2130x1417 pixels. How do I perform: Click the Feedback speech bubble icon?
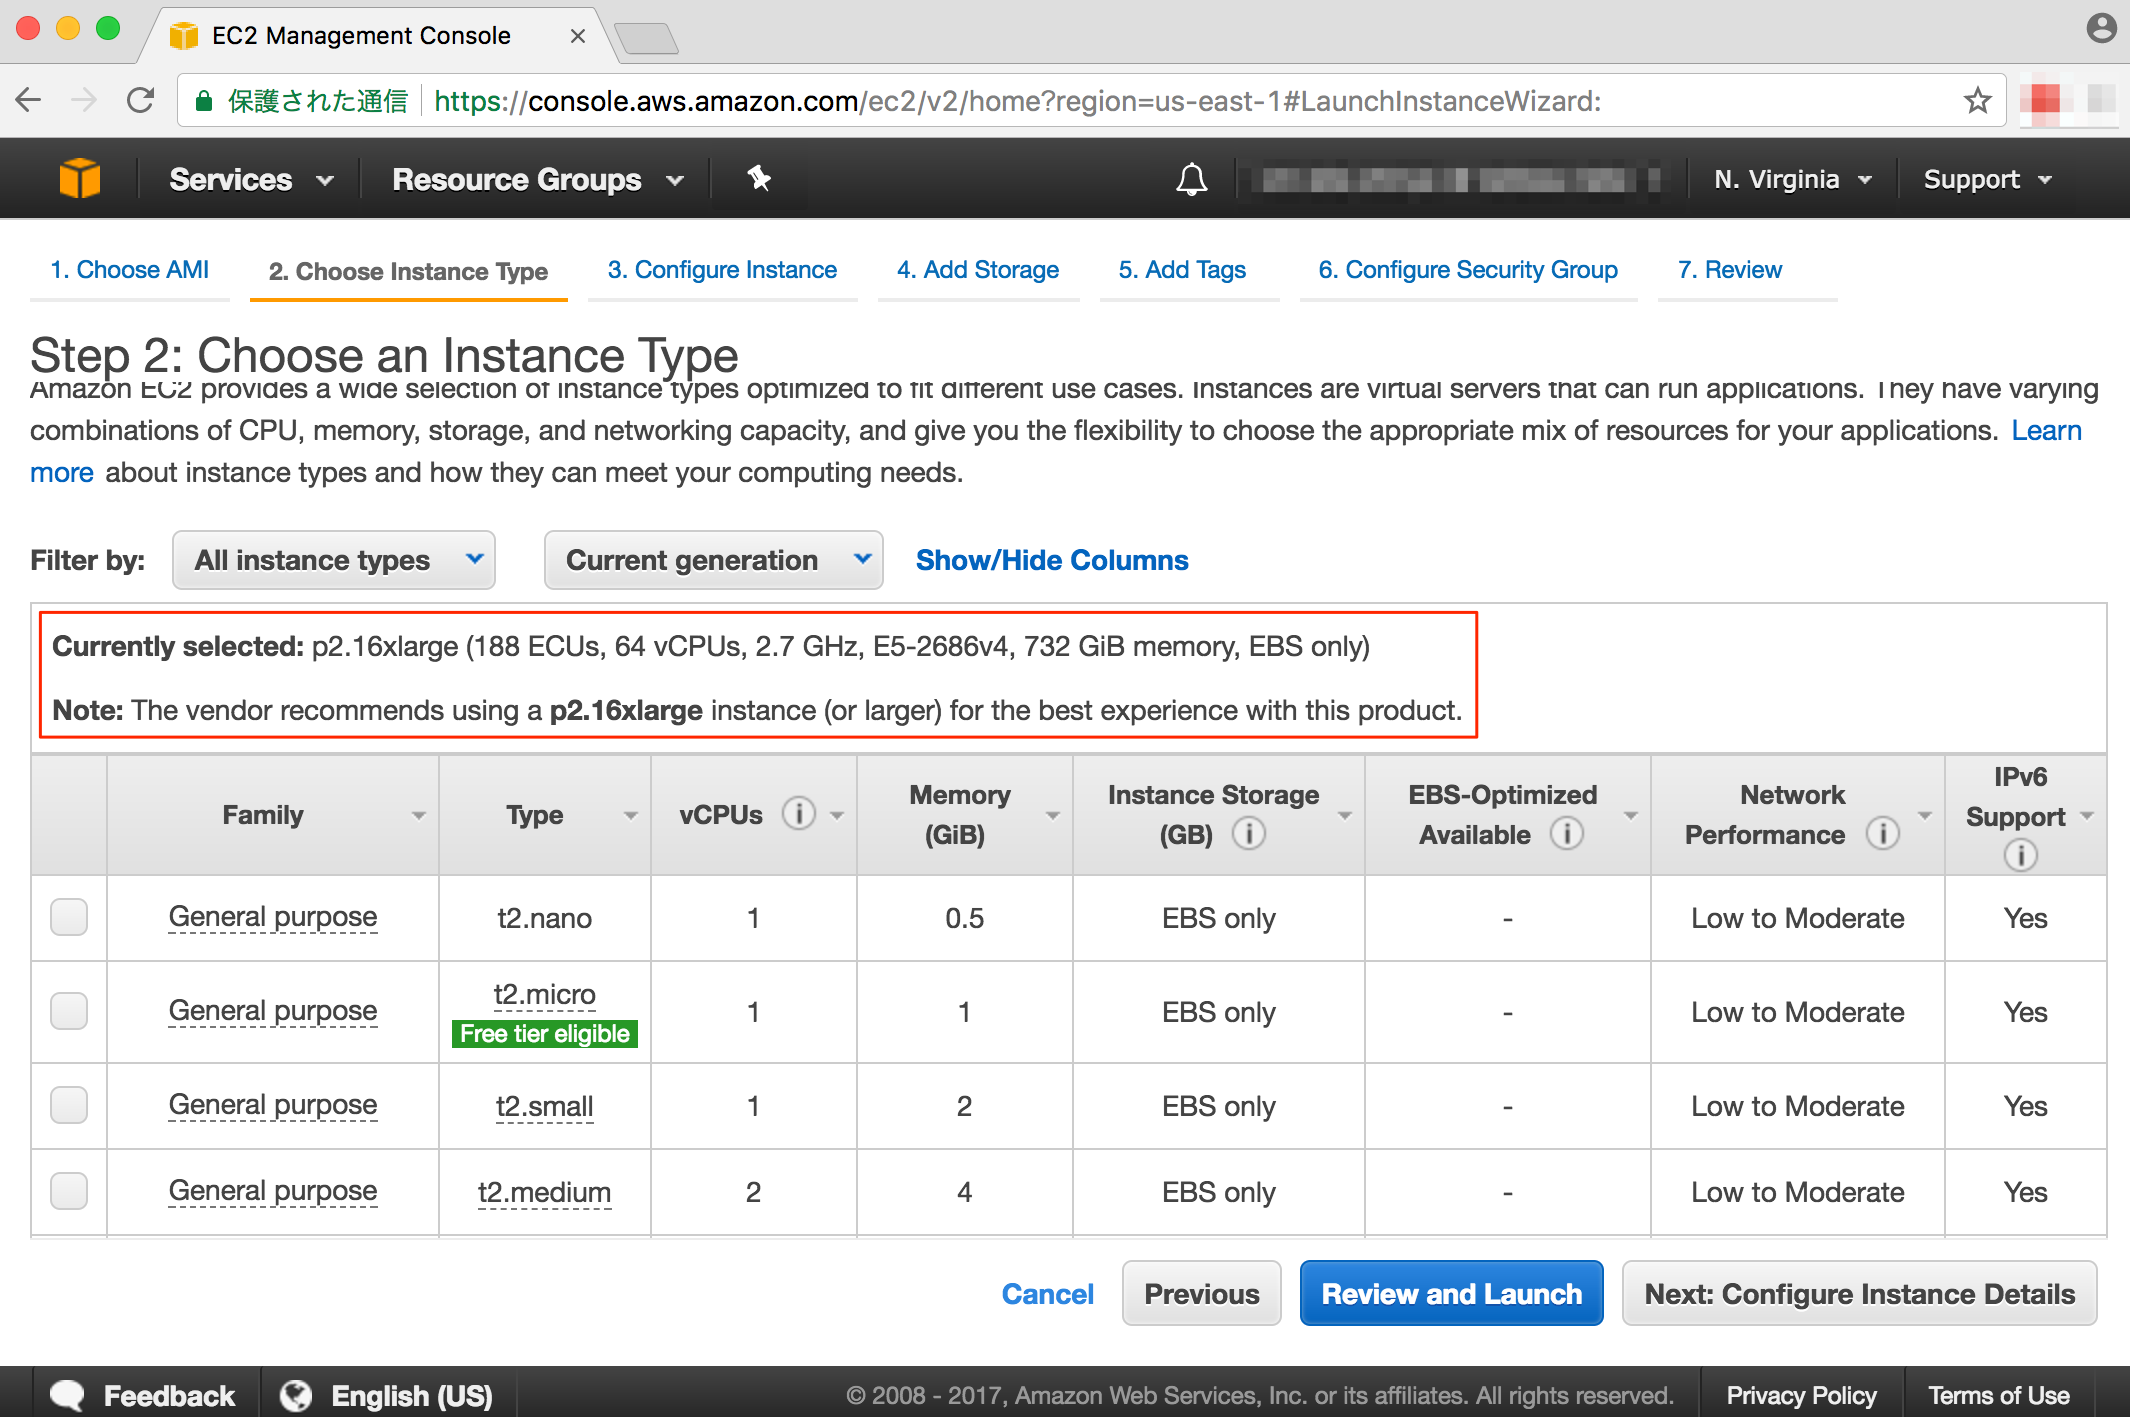[x=68, y=1395]
